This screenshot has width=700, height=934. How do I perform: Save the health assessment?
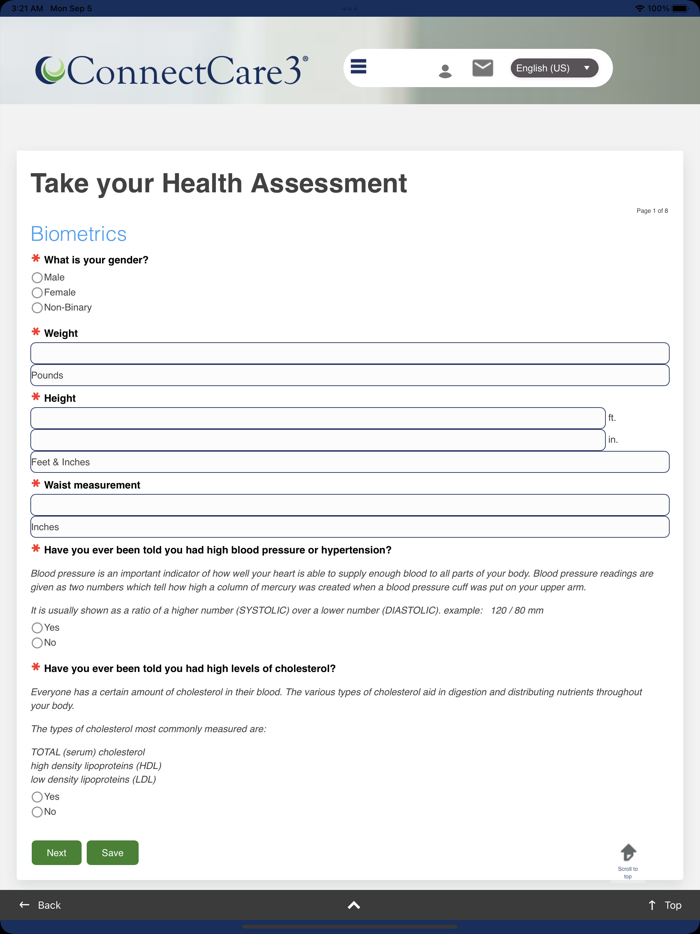[x=112, y=852]
